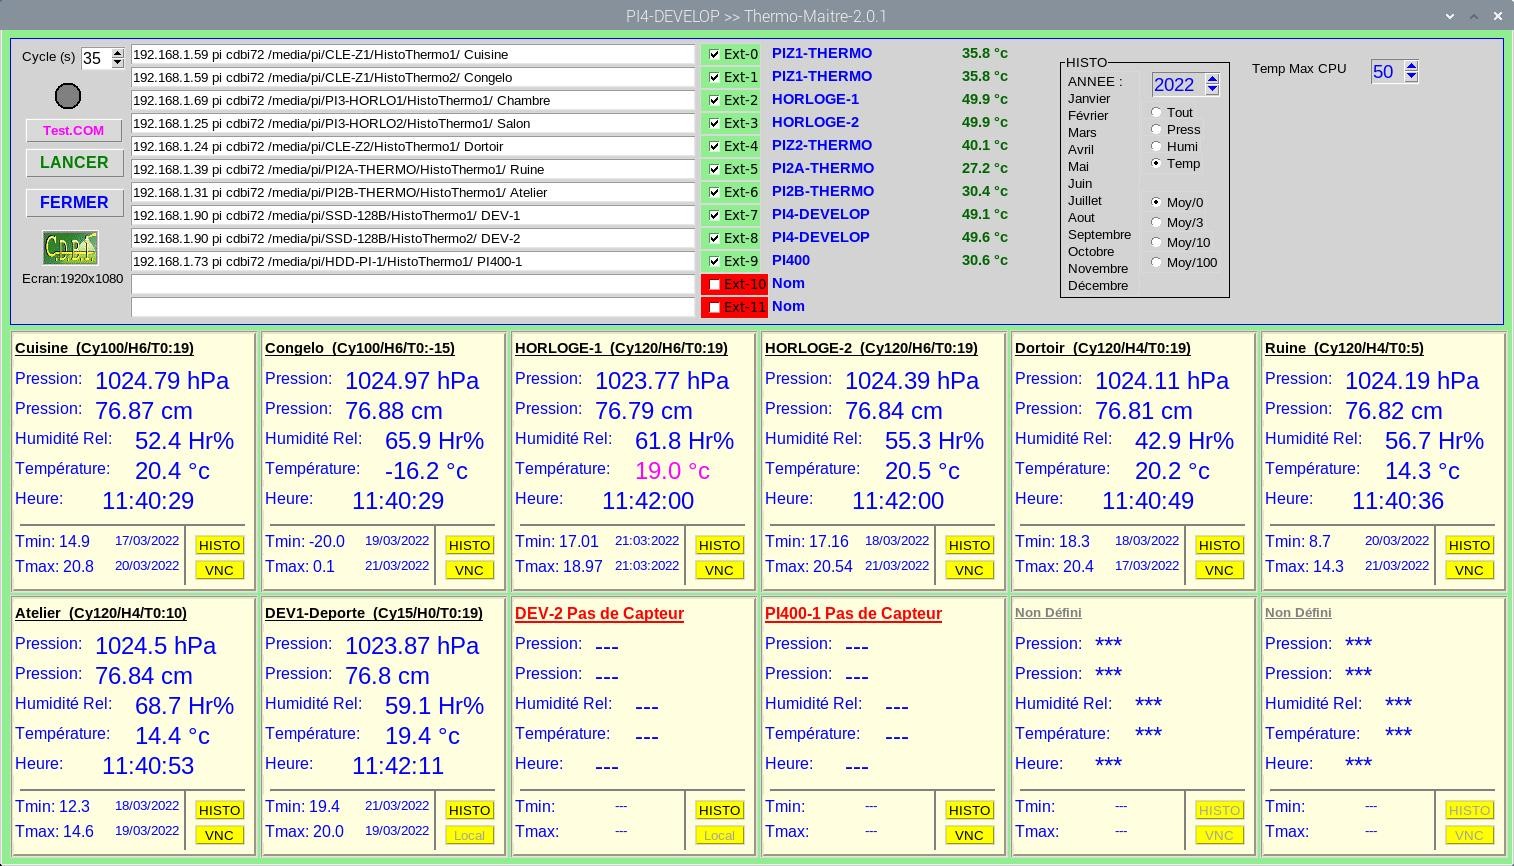
Task: Open VNC for the Dortoir sensor
Action: (x=1219, y=570)
